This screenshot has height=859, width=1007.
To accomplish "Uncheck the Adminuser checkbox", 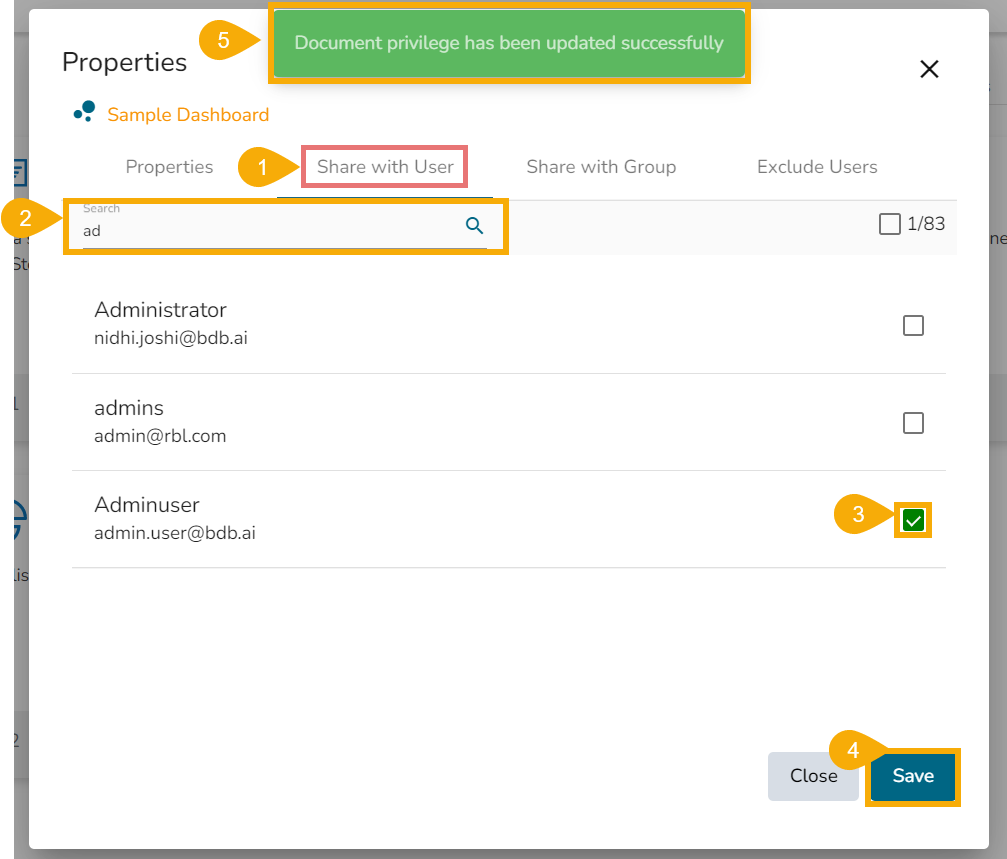I will tap(913, 520).
